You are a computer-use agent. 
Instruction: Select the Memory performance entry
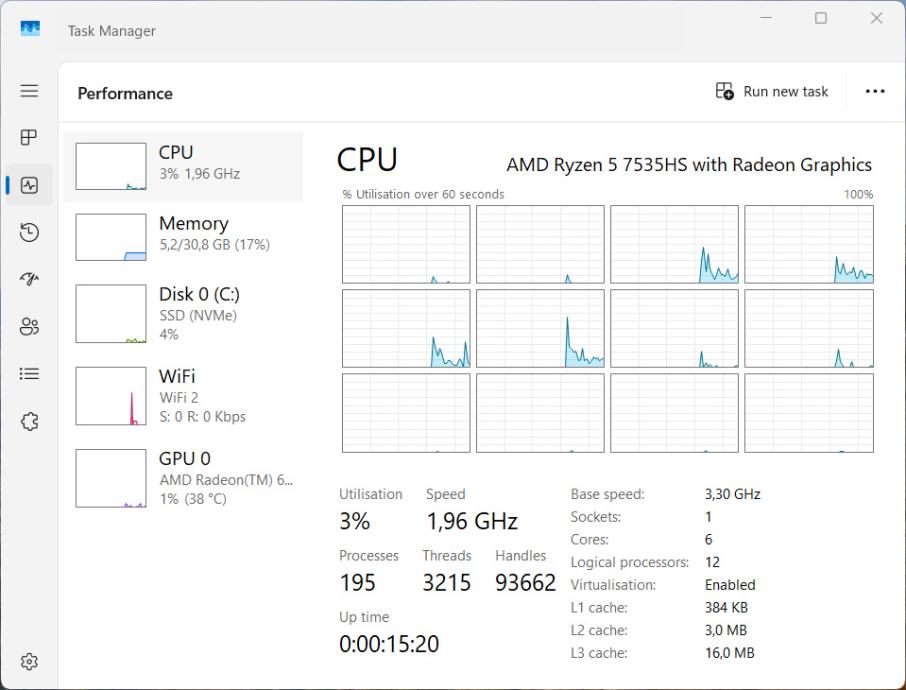[183, 237]
